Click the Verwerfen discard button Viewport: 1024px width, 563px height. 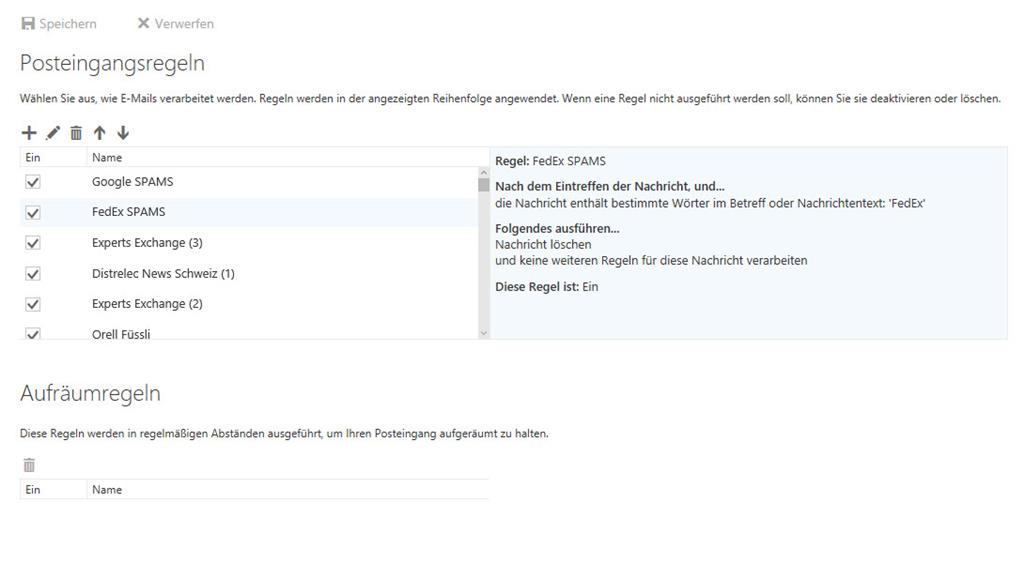175,24
